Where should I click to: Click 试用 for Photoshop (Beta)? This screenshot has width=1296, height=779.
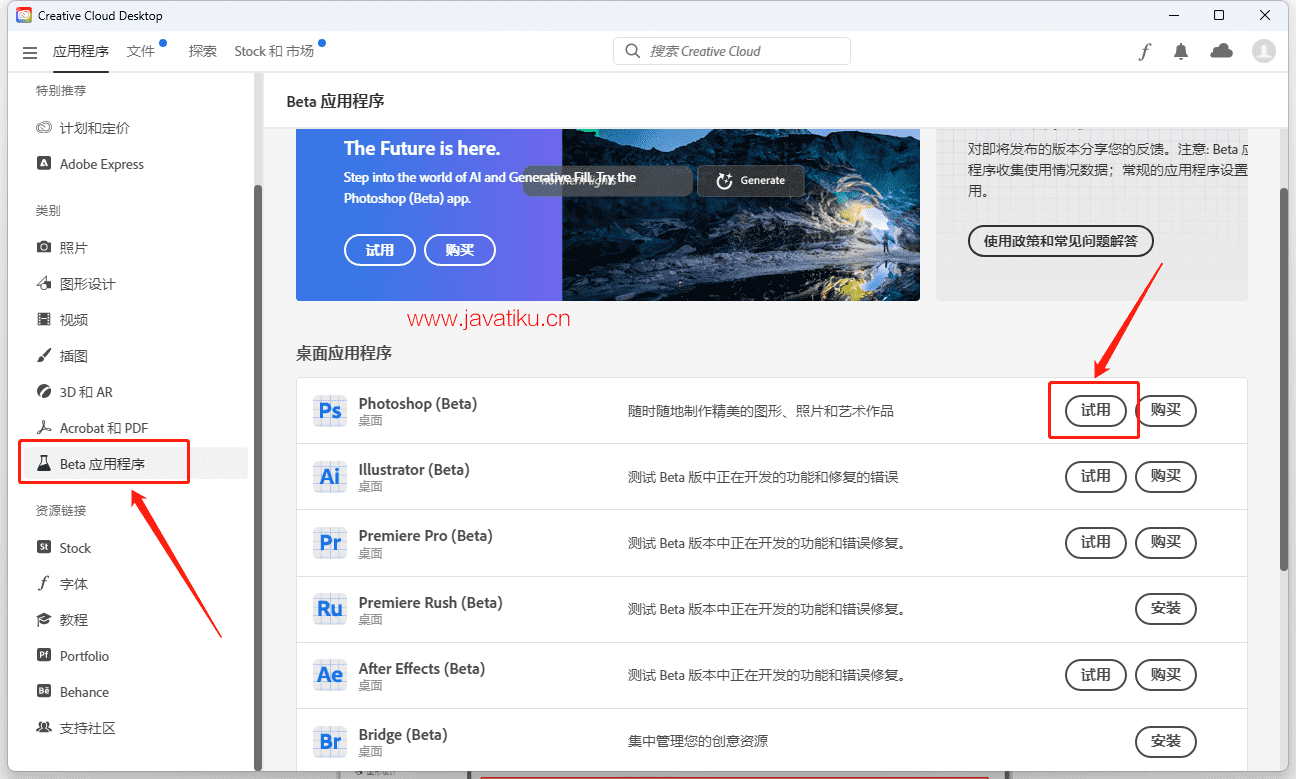[1096, 410]
